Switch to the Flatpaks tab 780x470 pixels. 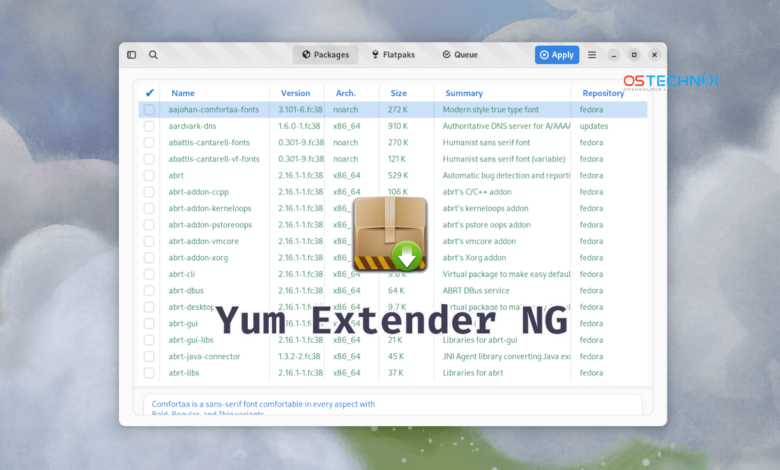(393, 55)
